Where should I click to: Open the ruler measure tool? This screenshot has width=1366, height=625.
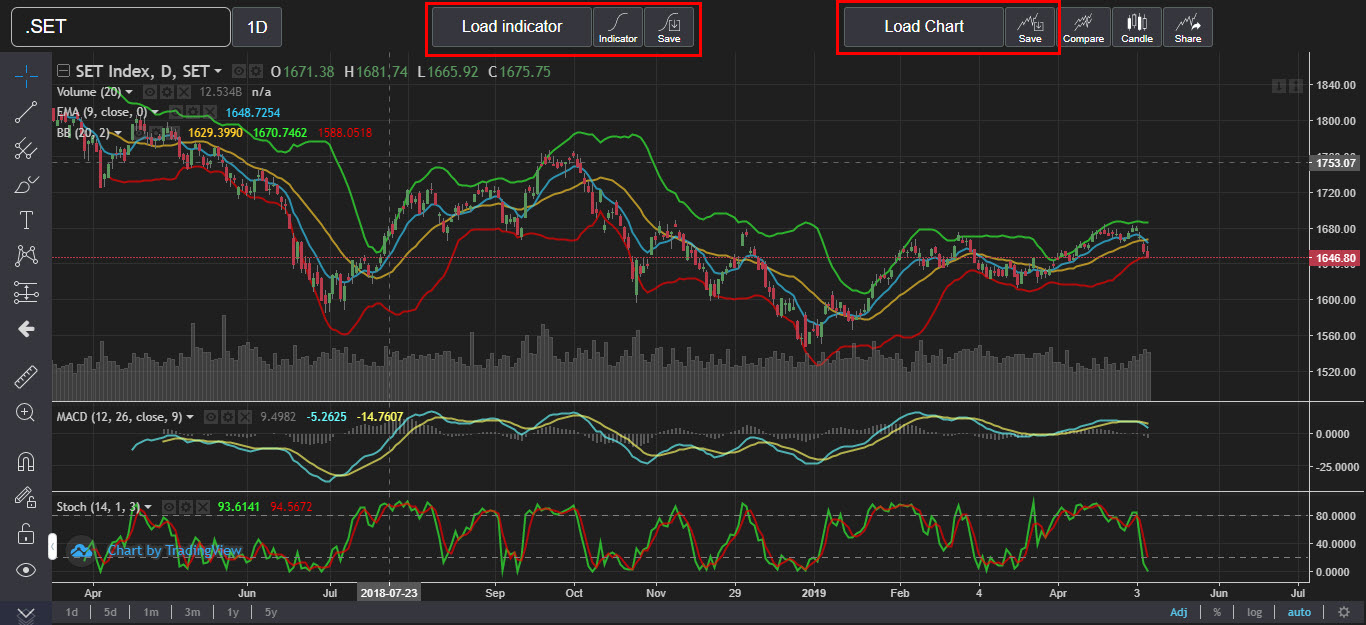pos(26,376)
